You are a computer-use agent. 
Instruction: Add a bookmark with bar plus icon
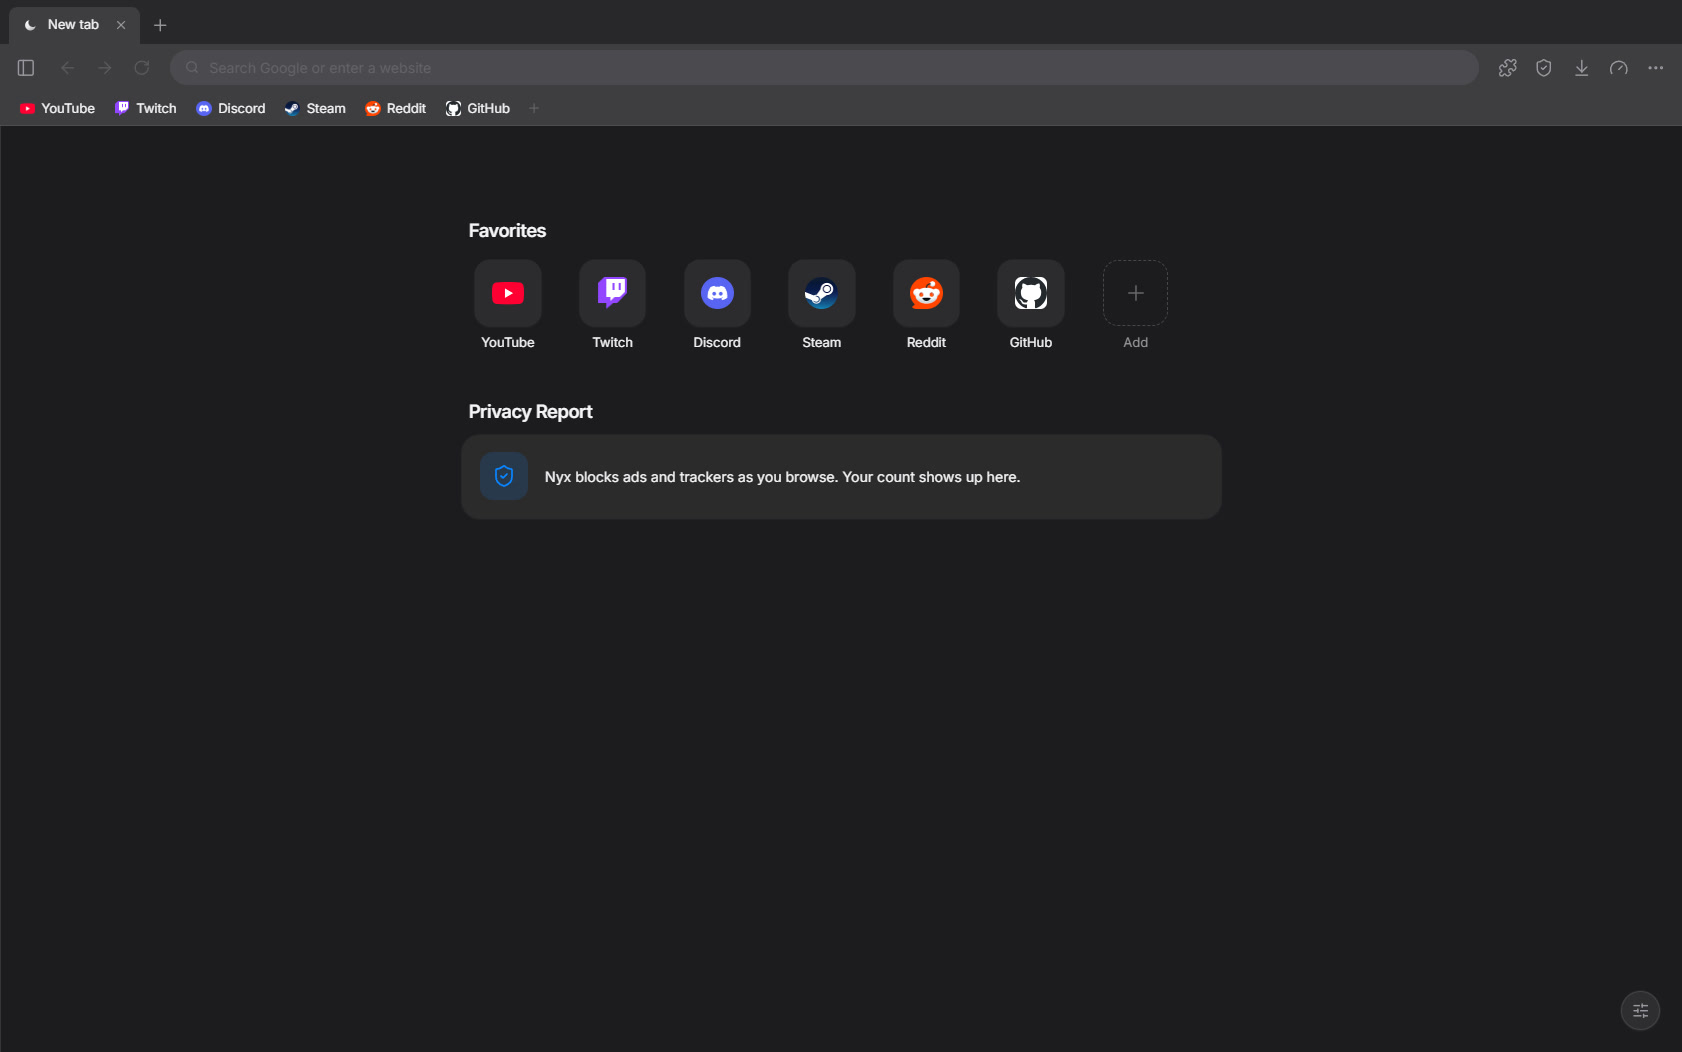(534, 108)
